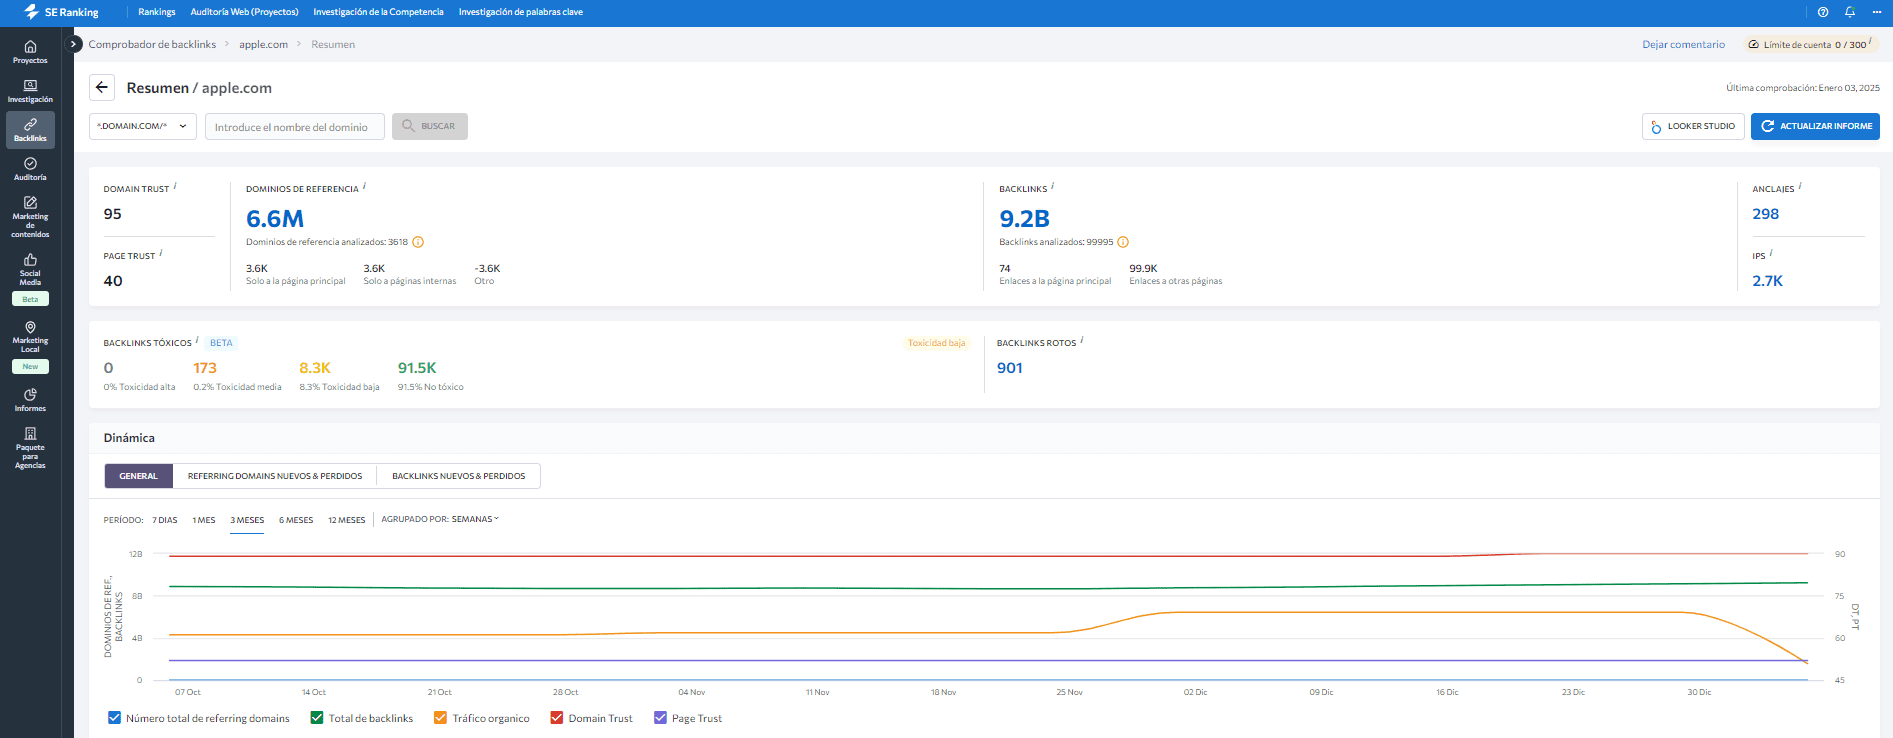Select the General dynamics tab
Image resolution: width=1893 pixels, height=738 pixels.
click(139, 476)
